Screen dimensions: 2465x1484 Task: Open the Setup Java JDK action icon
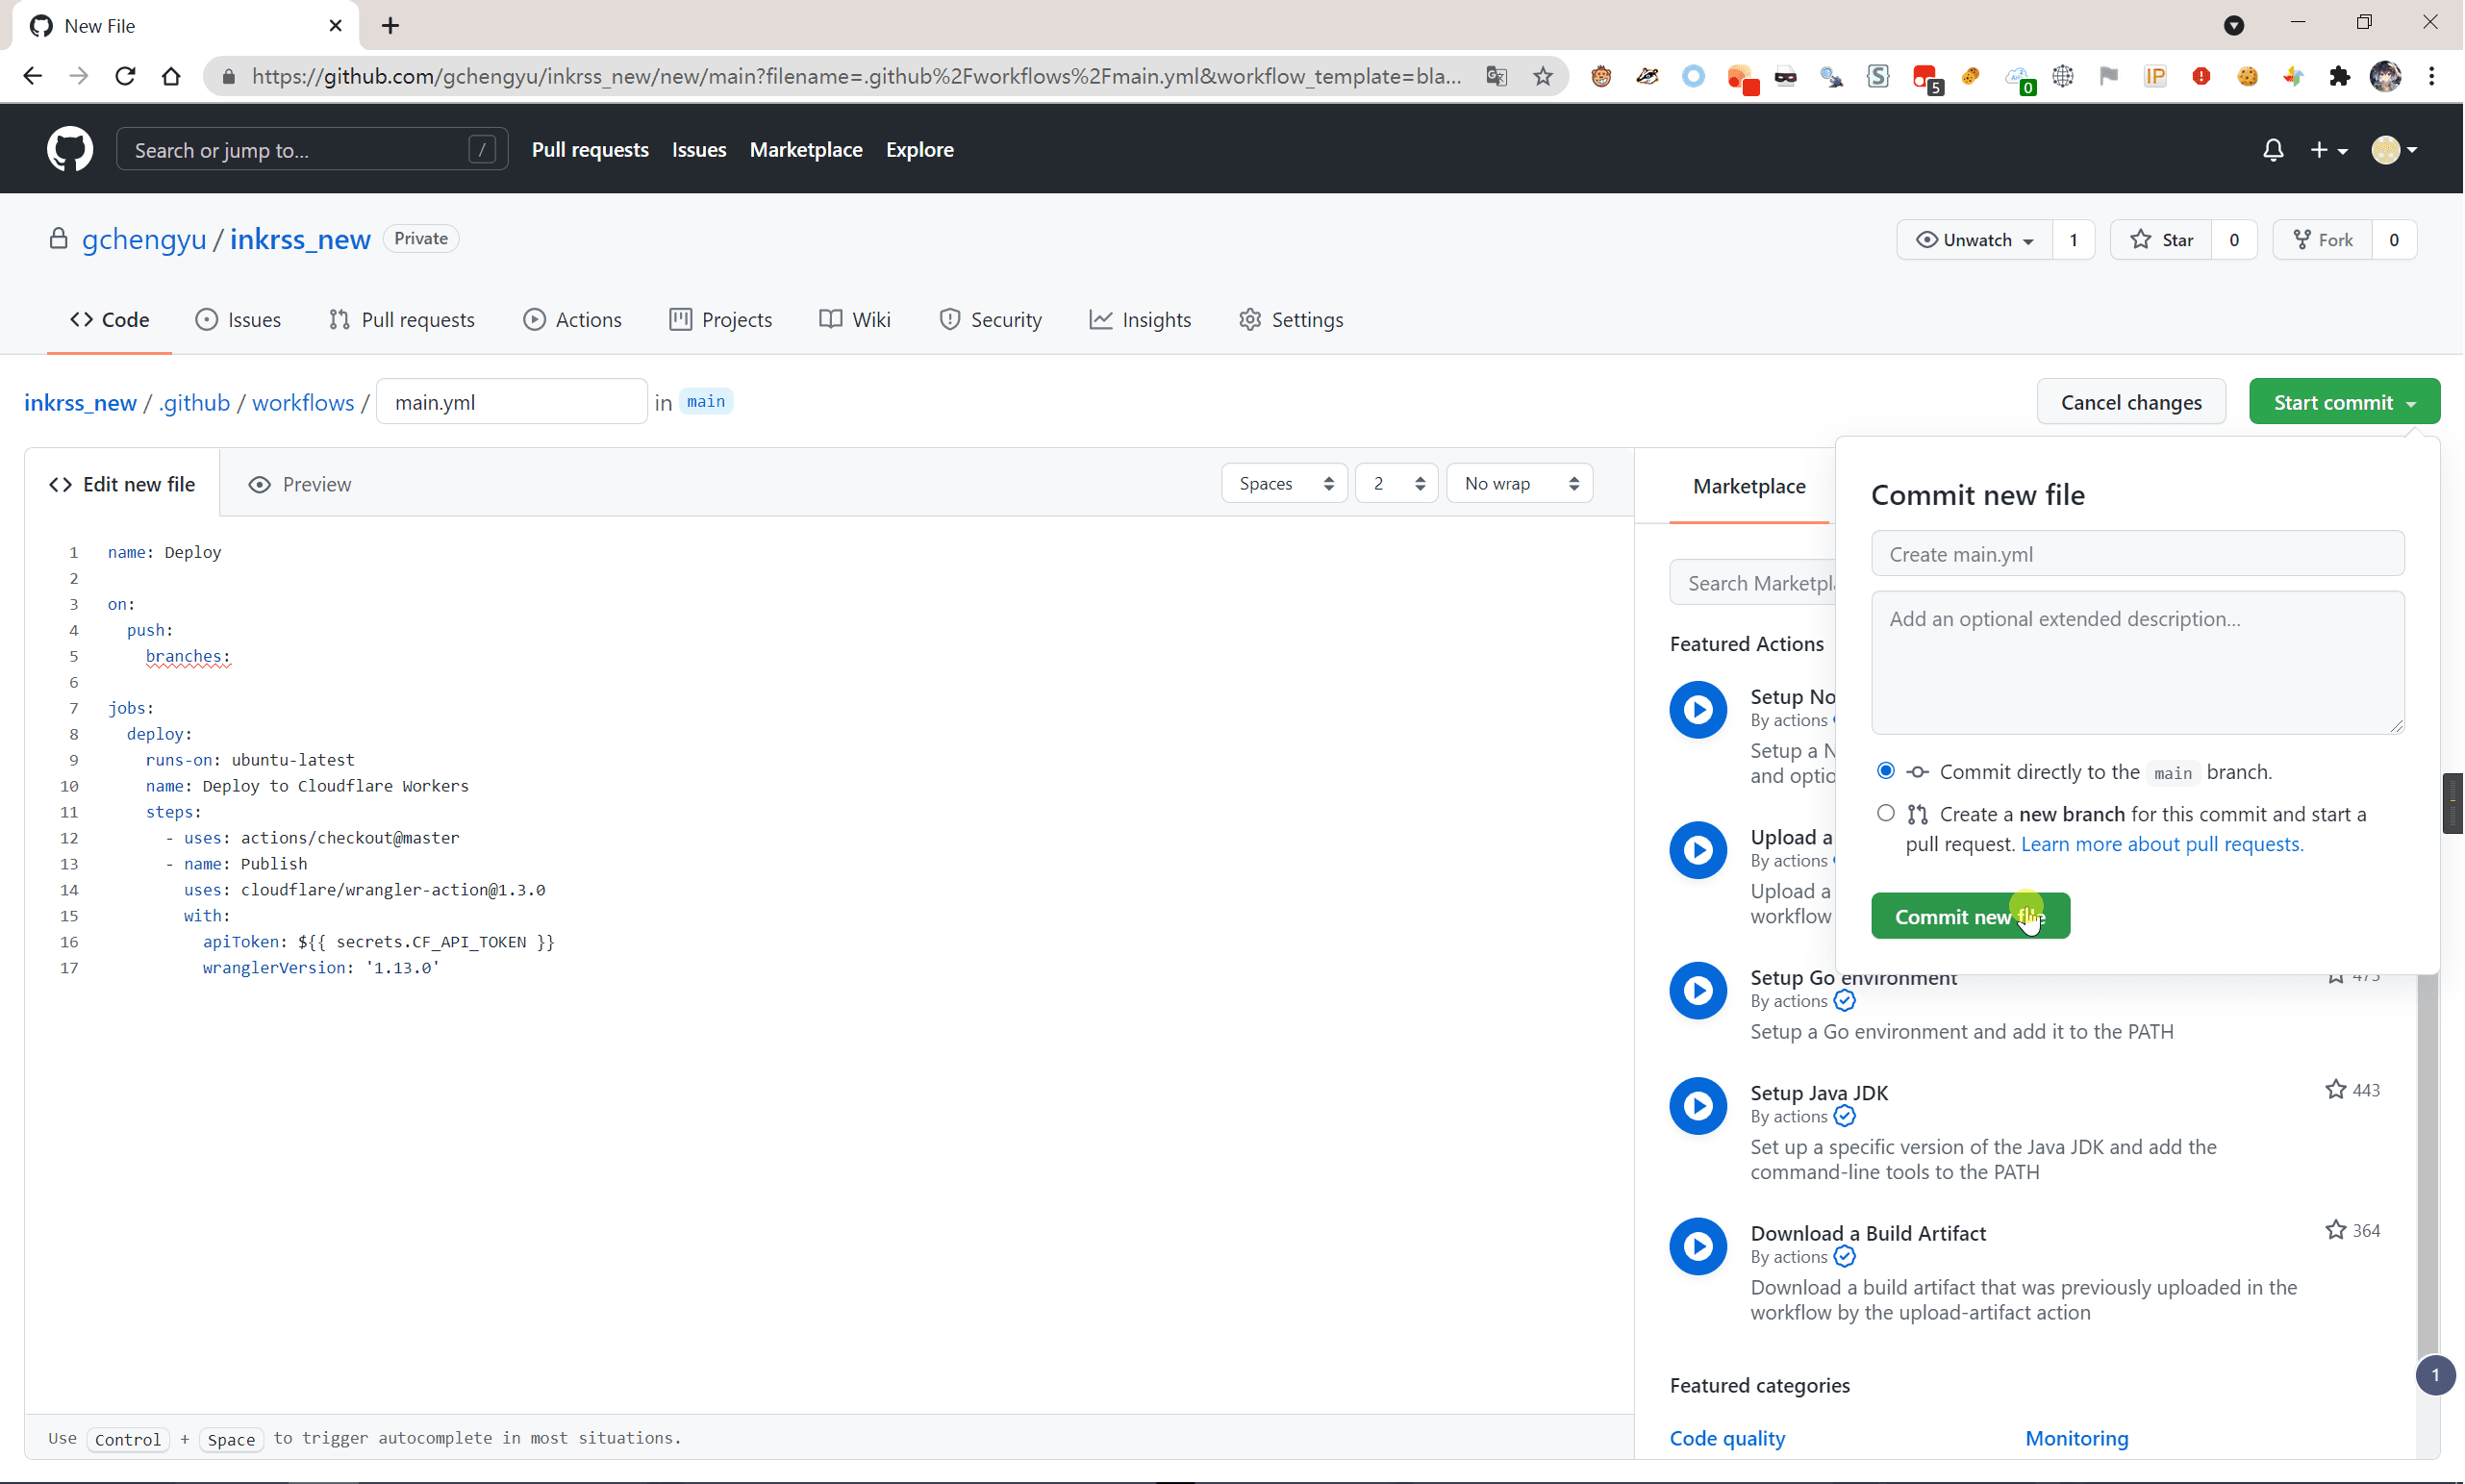click(1698, 1106)
